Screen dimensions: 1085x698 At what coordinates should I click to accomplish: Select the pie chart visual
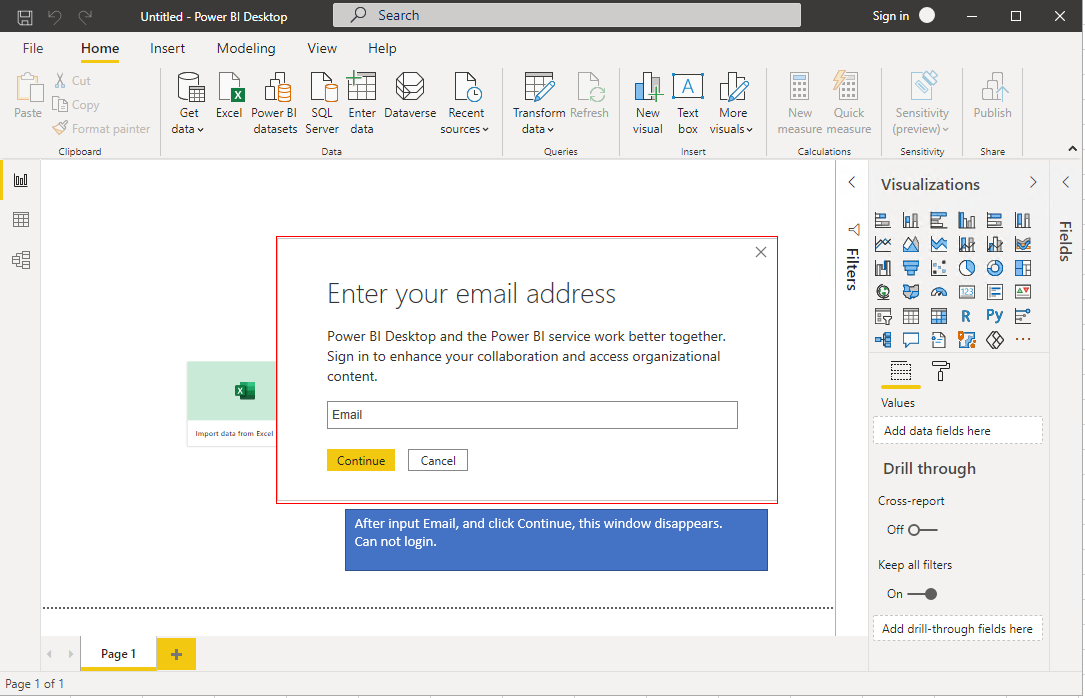click(x=967, y=268)
